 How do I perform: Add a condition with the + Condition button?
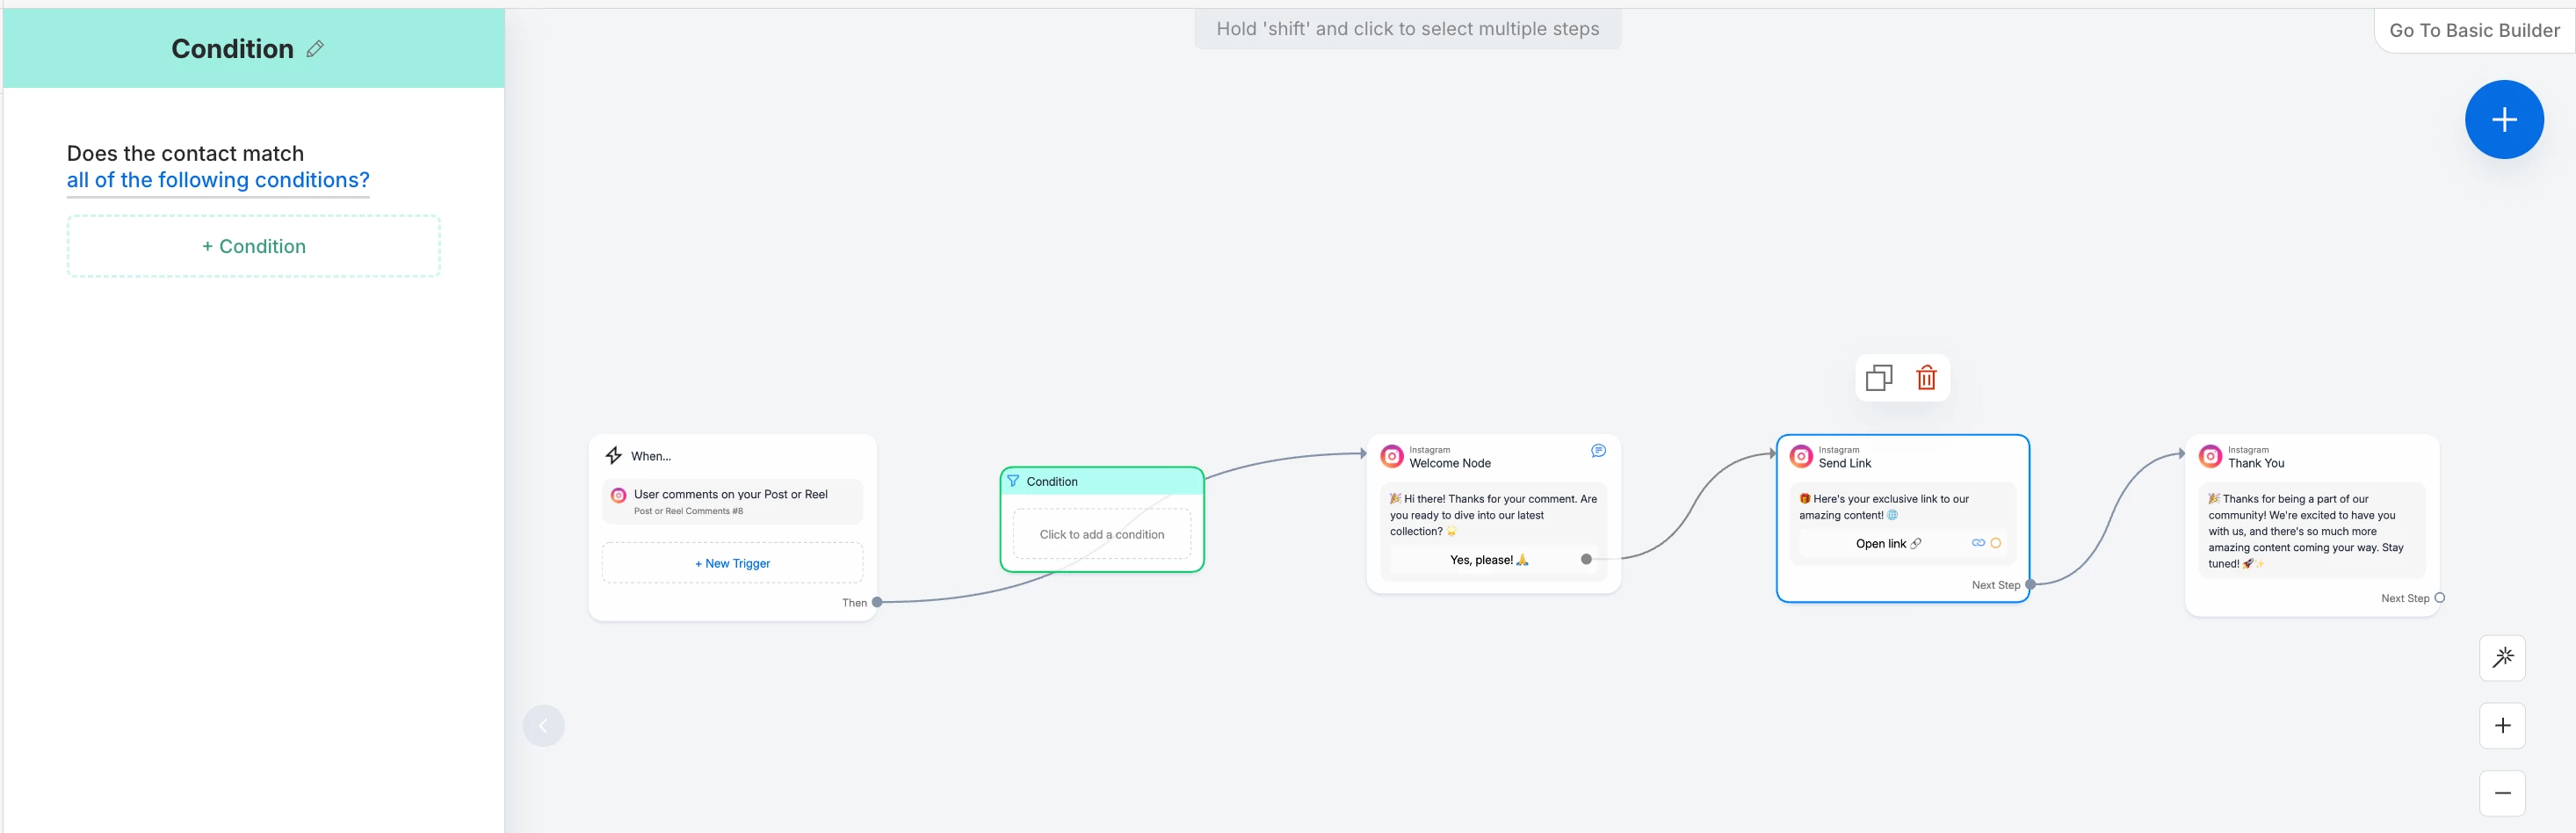(x=254, y=246)
